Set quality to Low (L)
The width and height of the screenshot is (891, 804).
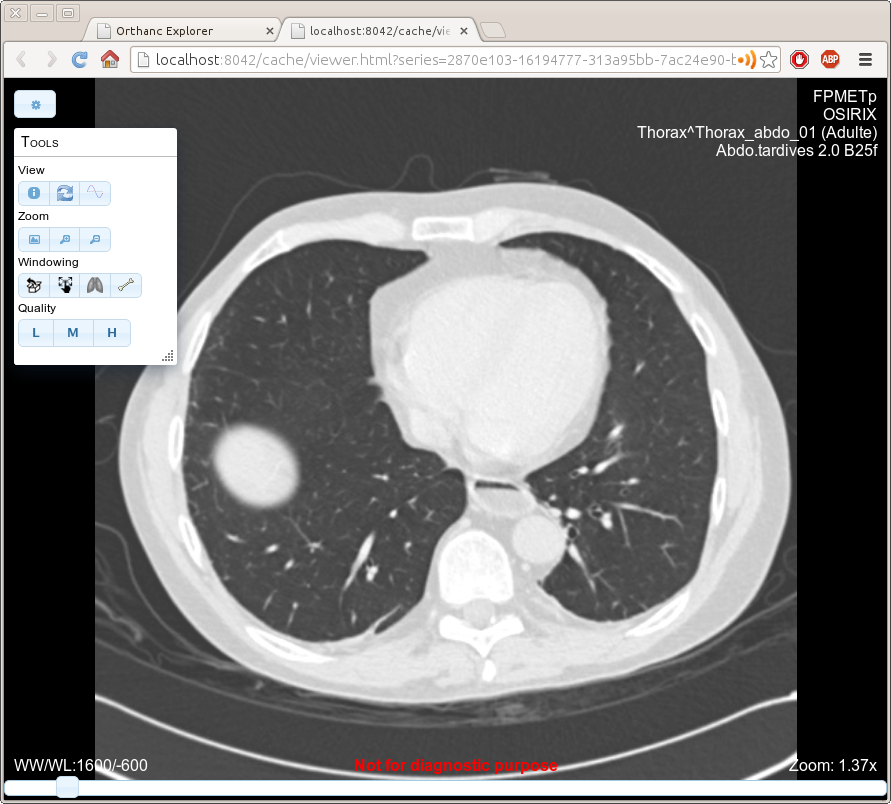tap(36, 333)
